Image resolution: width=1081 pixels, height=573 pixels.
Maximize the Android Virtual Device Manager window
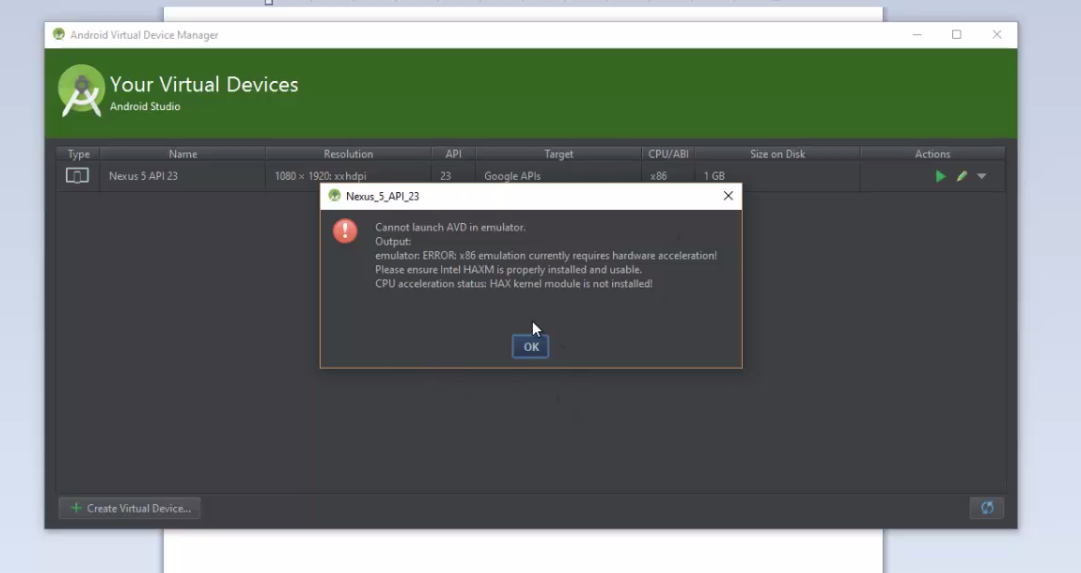click(956, 34)
